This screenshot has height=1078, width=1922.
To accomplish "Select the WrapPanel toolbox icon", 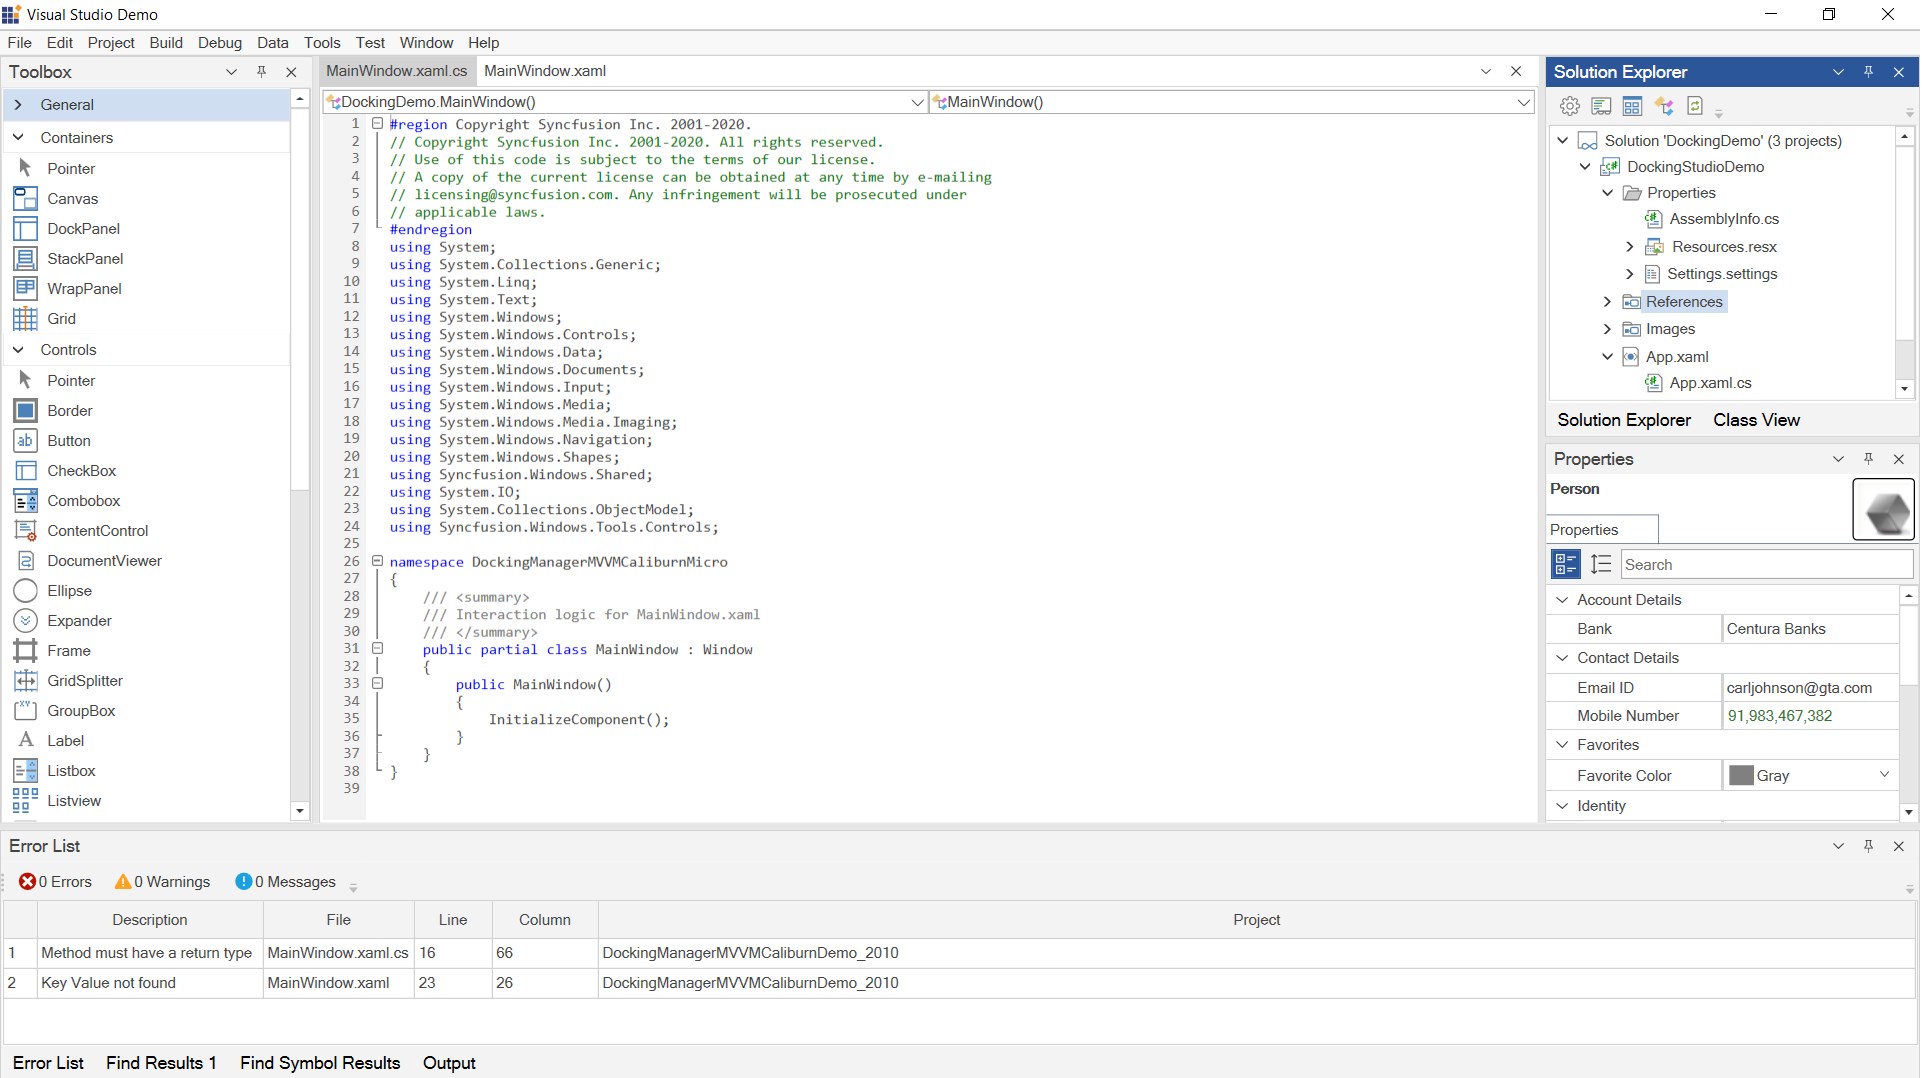I will (x=25, y=289).
